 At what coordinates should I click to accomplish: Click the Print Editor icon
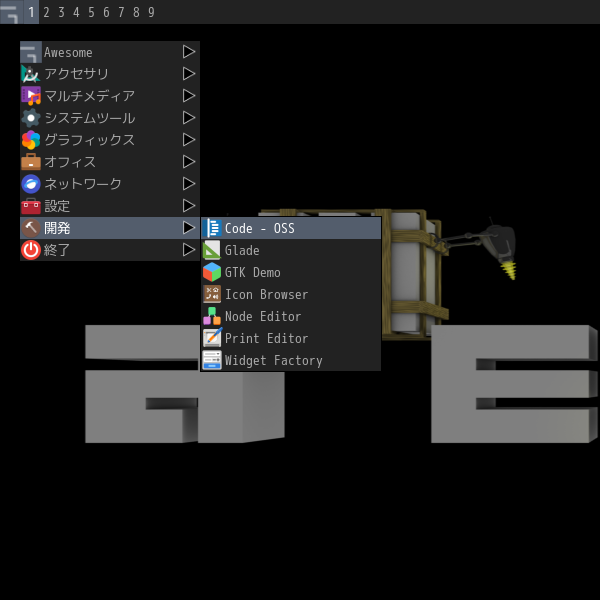(212, 338)
